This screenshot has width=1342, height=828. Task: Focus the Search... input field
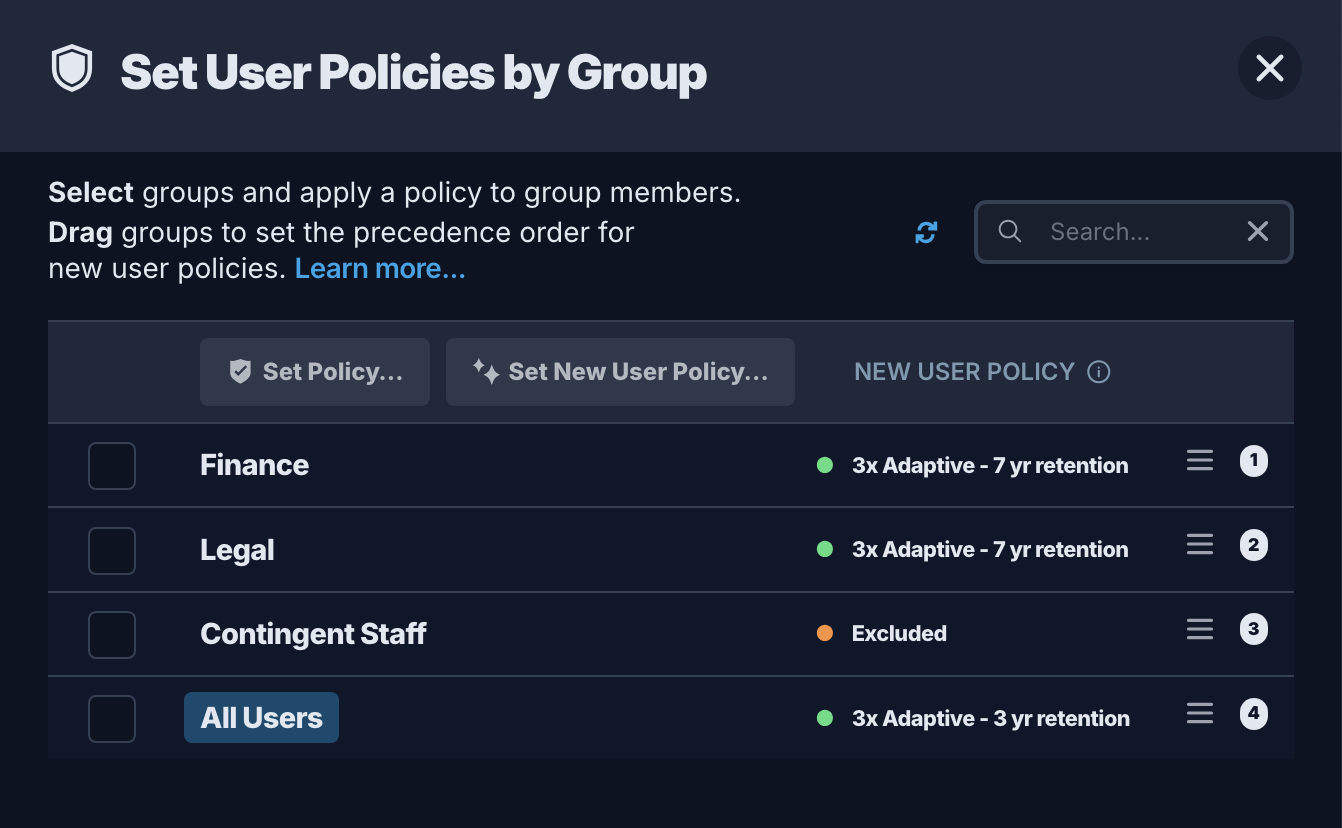pyautogui.click(x=1133, y=232)
